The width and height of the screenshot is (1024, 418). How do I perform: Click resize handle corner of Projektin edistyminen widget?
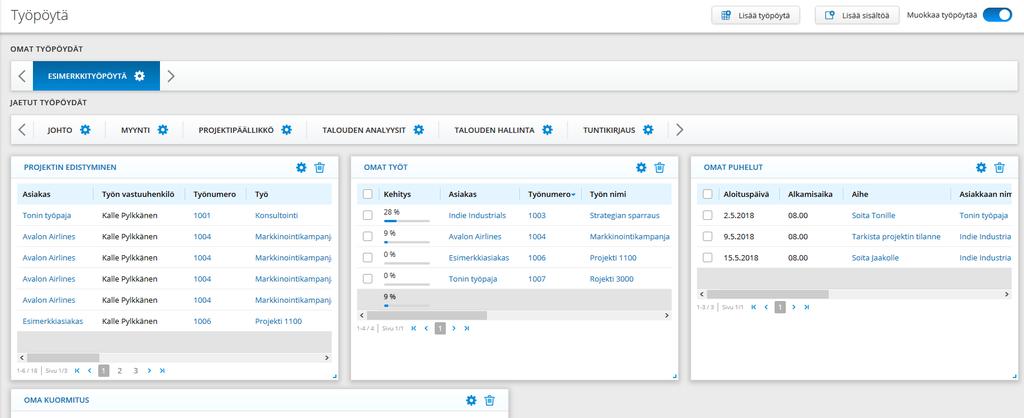334,376
